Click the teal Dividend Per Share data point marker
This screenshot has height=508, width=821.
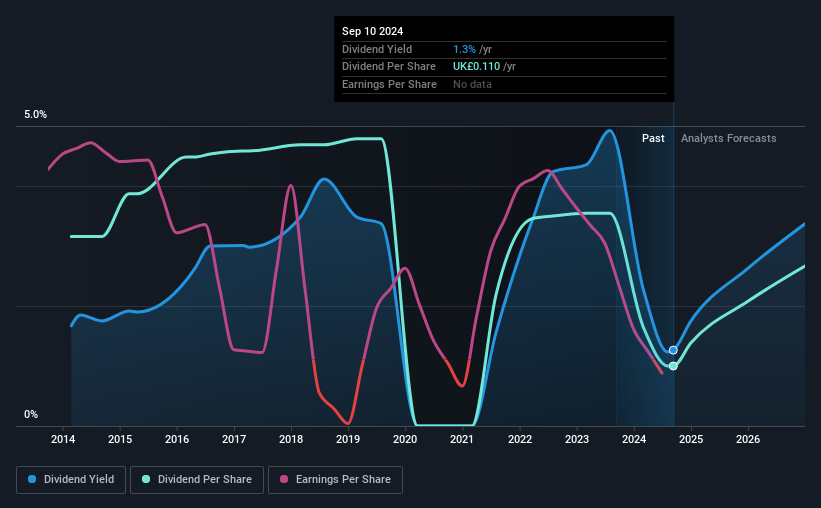pyautogui.click(x=673, y=366)
